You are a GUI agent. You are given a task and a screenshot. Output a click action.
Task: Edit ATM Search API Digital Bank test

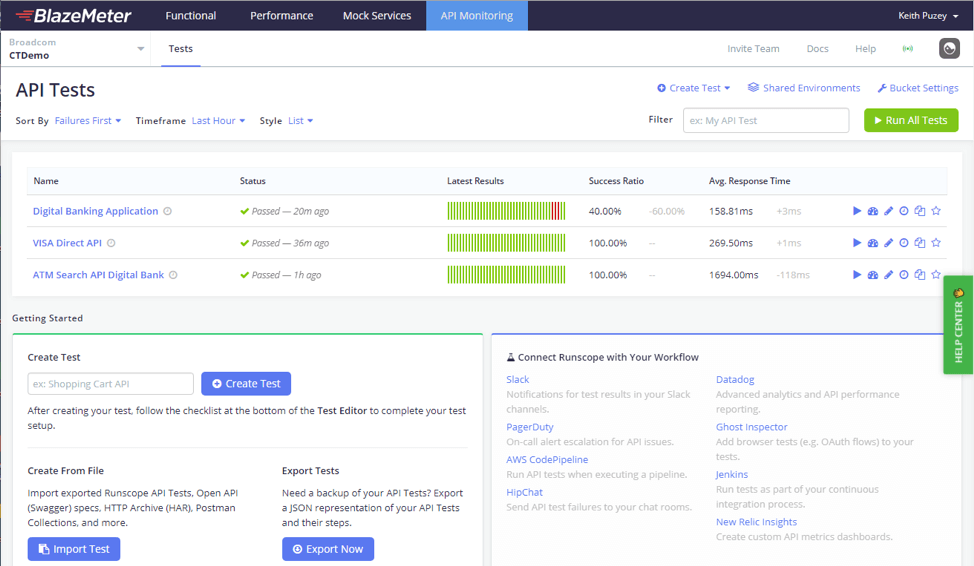pos(888,275)
